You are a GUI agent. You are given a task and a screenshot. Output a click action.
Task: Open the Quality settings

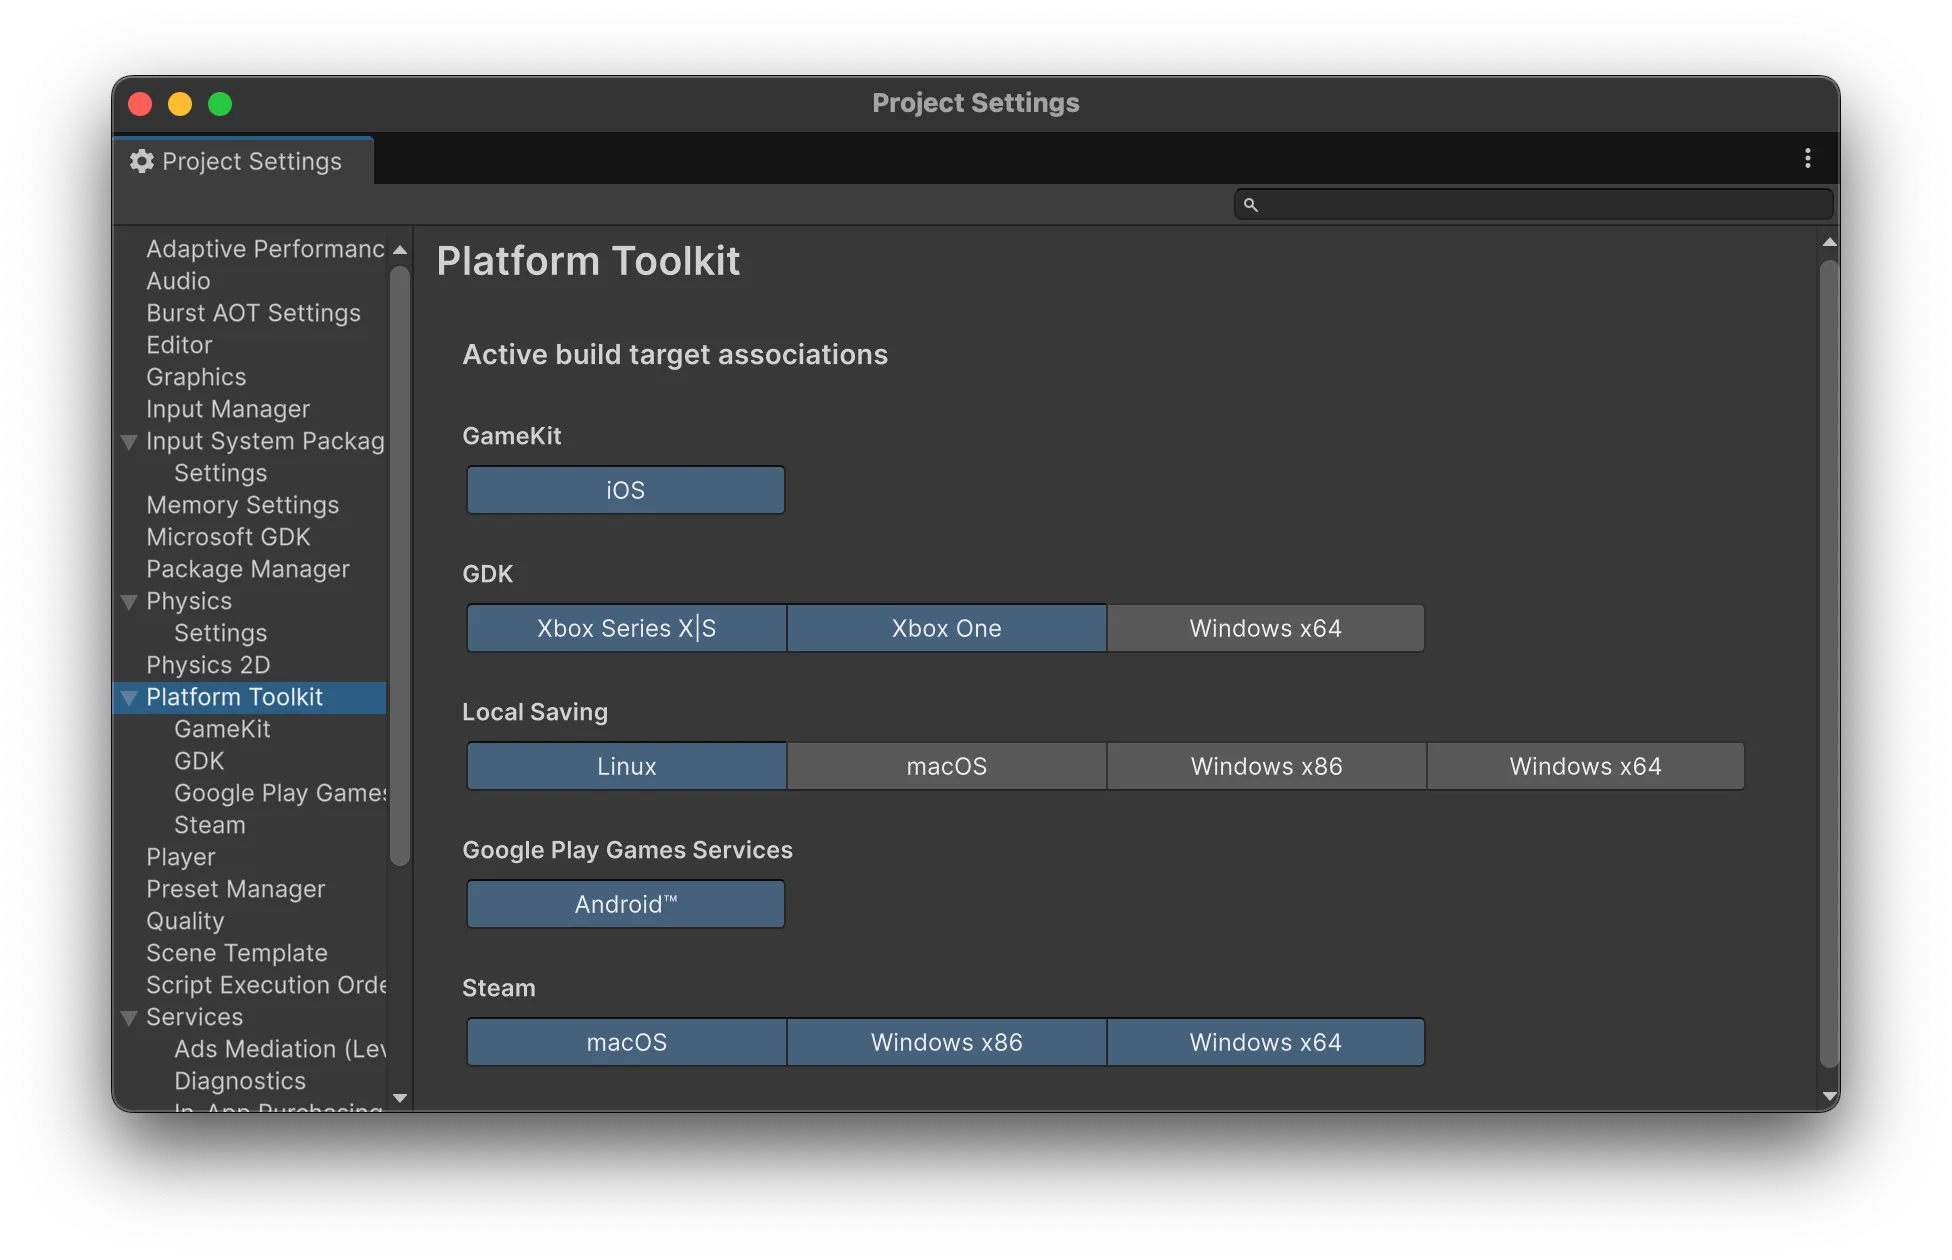pos(185,921)
